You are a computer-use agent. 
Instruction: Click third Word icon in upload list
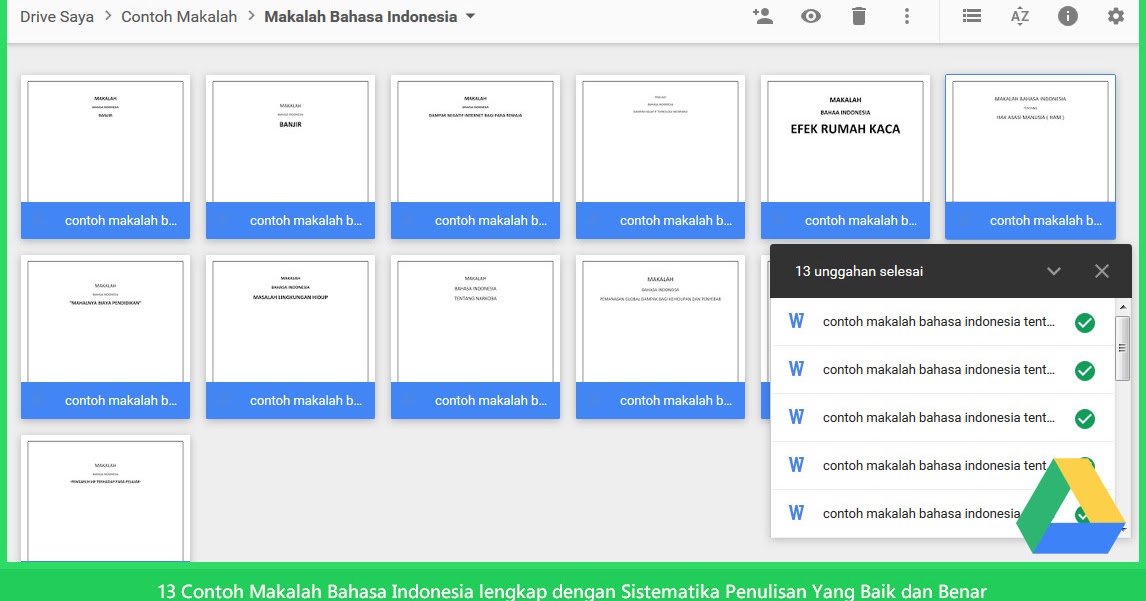(797, 417)
